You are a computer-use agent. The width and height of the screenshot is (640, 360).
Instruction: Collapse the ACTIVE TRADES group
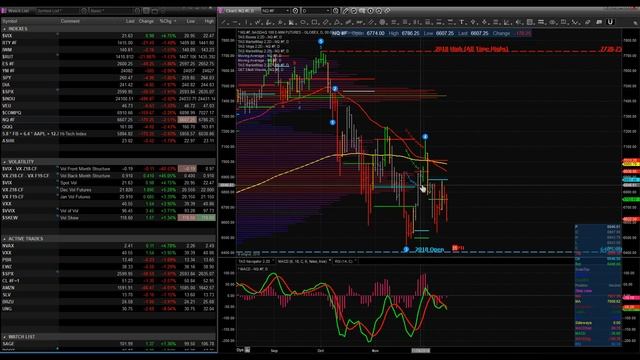pyautogui.click(x=4, y=239)
